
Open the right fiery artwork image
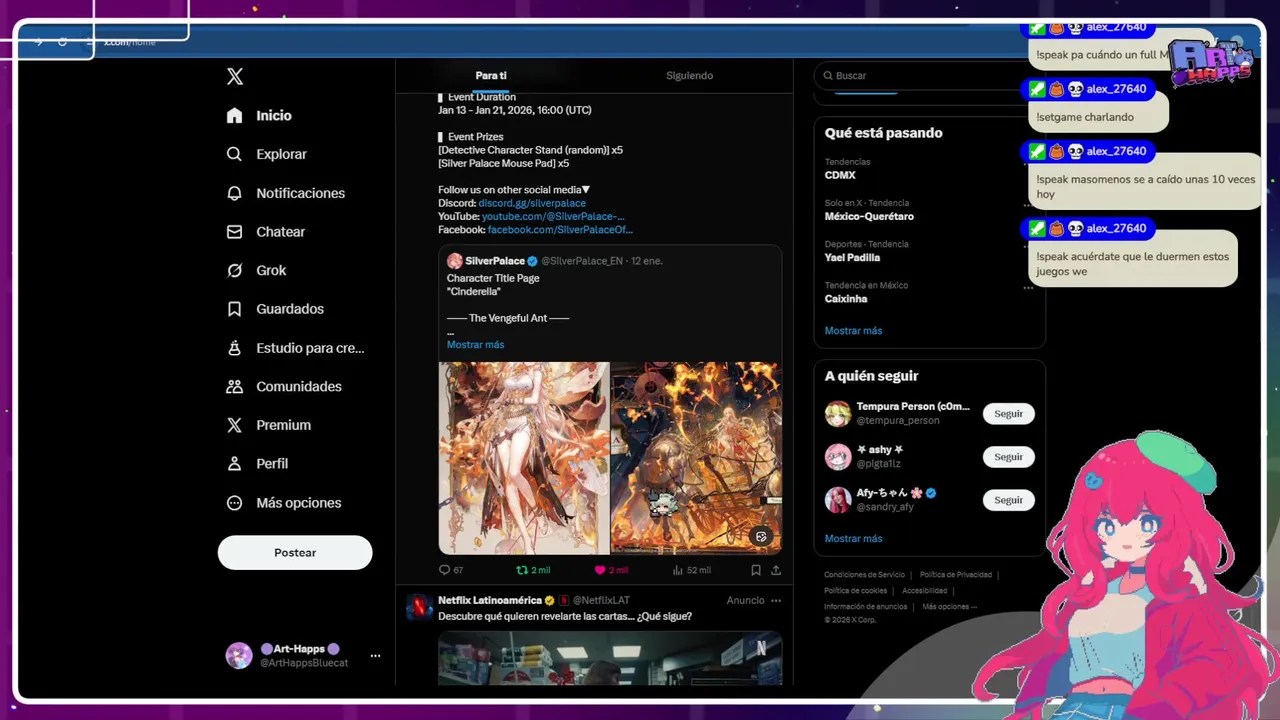click(x=696, y=458)
